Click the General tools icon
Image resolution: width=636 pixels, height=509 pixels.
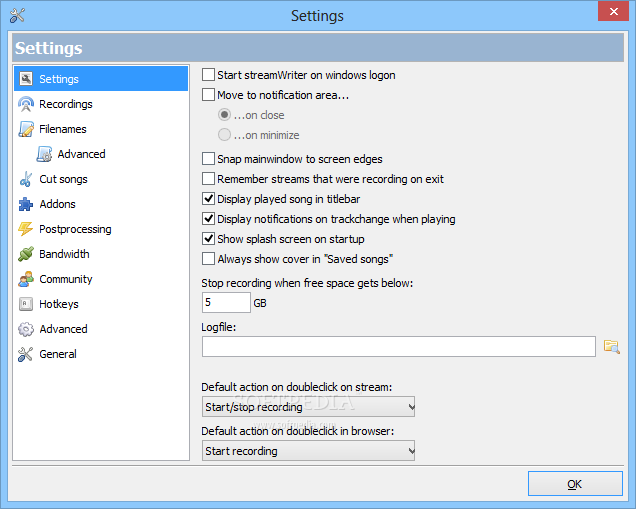[26, 354]
